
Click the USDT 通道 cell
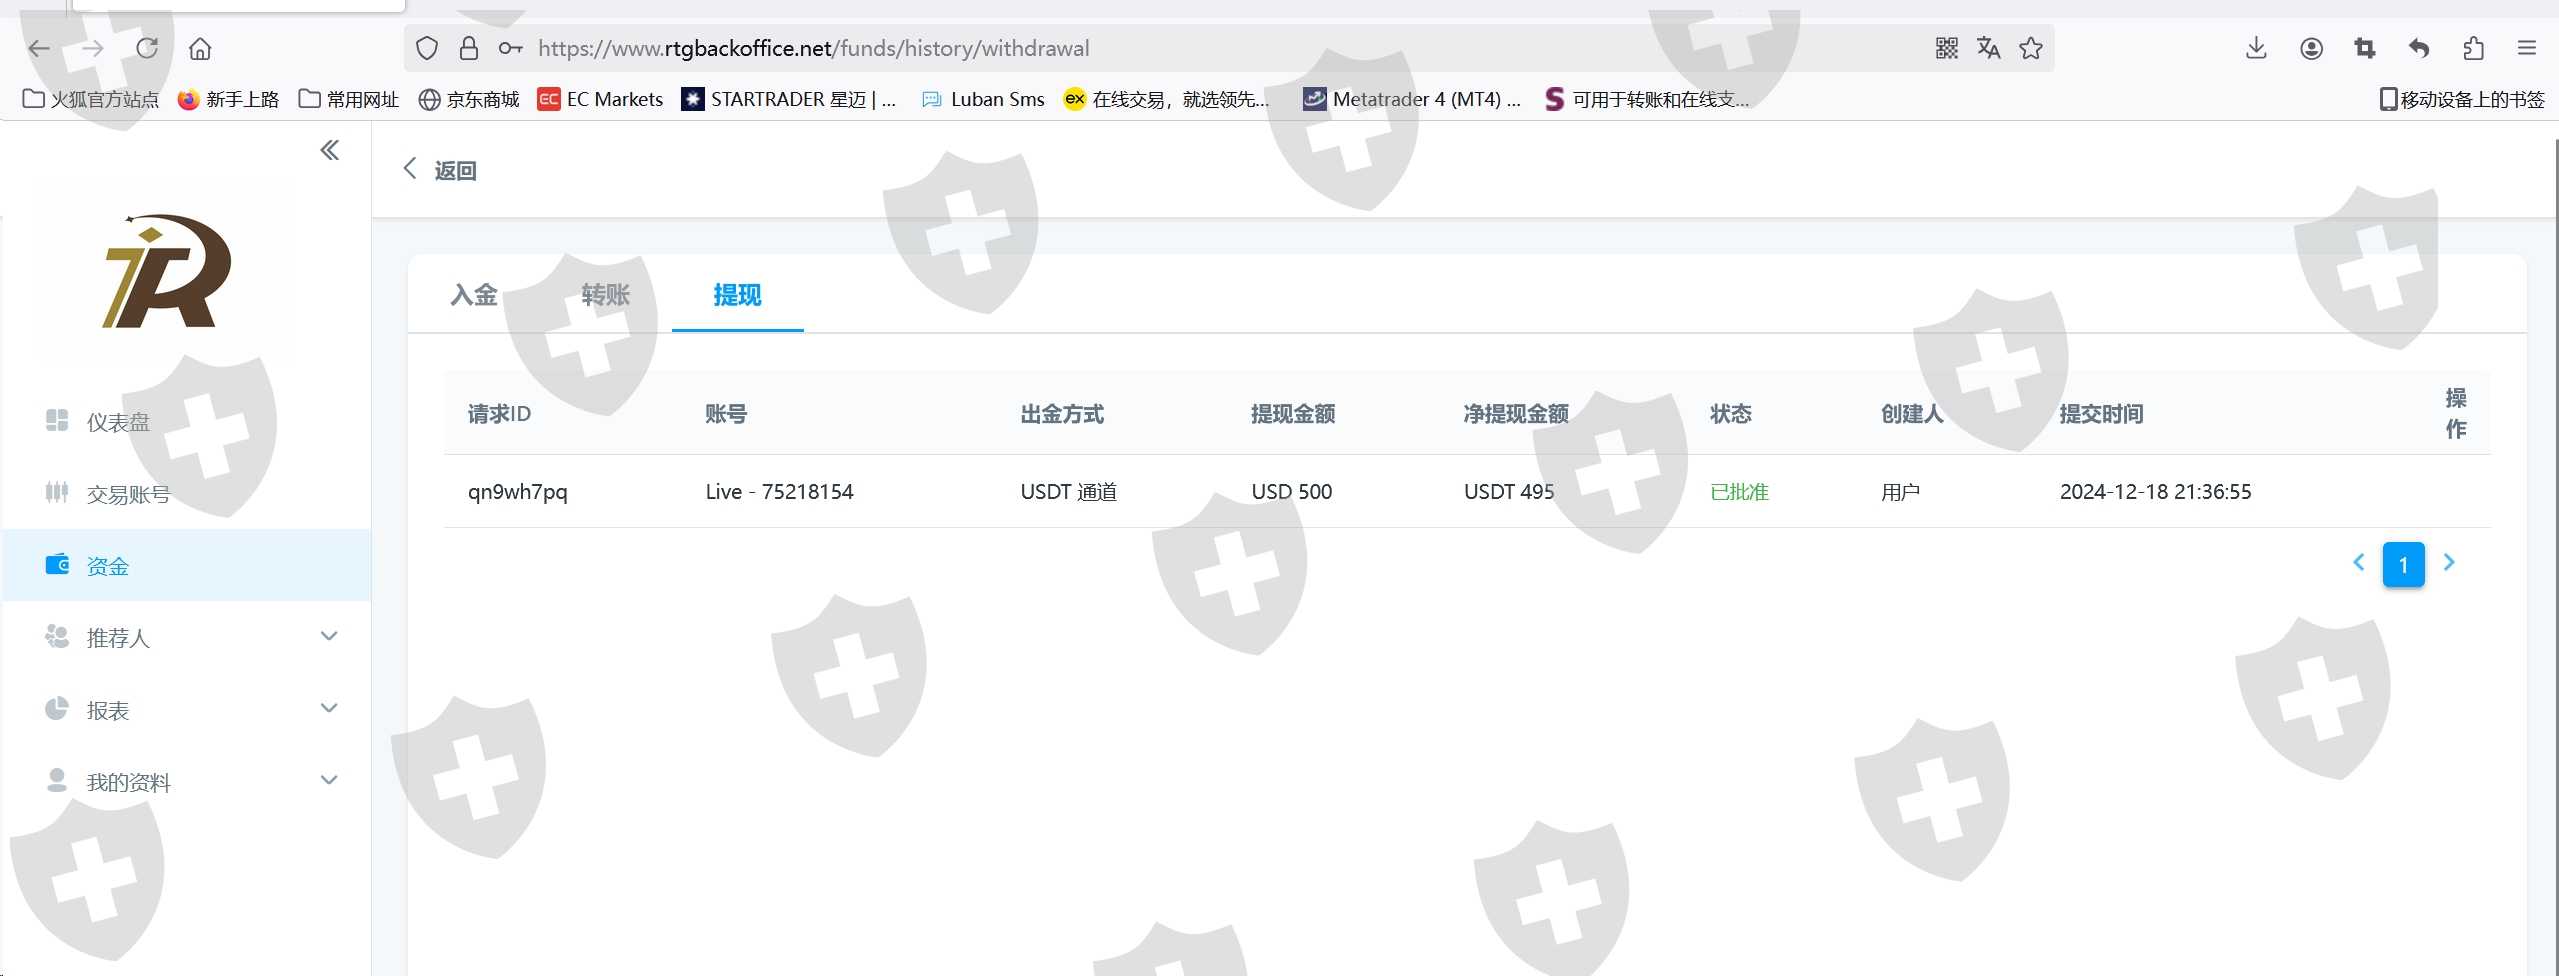pyautogui.click(x=1069, y=492)
